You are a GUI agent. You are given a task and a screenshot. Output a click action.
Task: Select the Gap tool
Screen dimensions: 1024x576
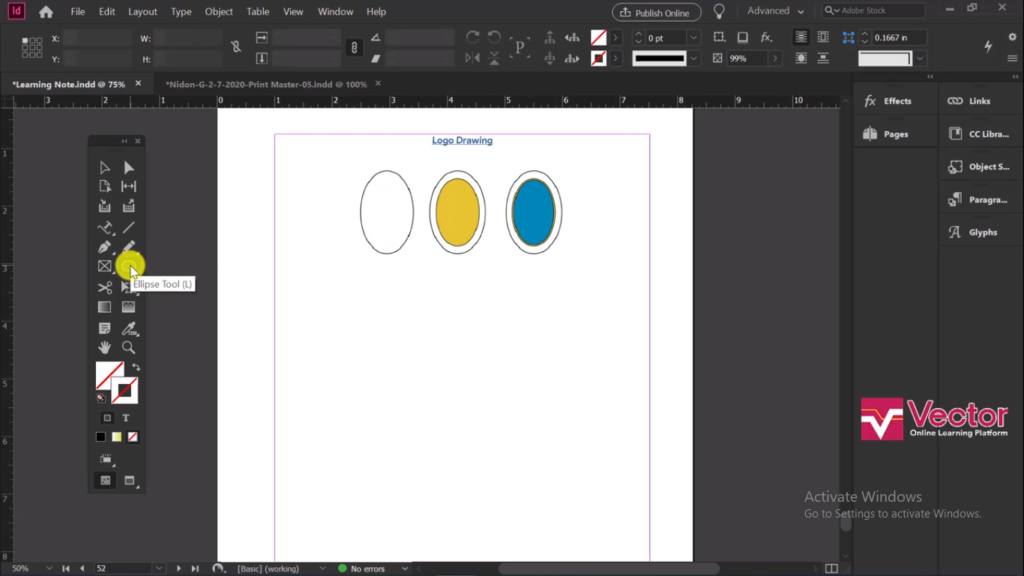tap(129, 187)
